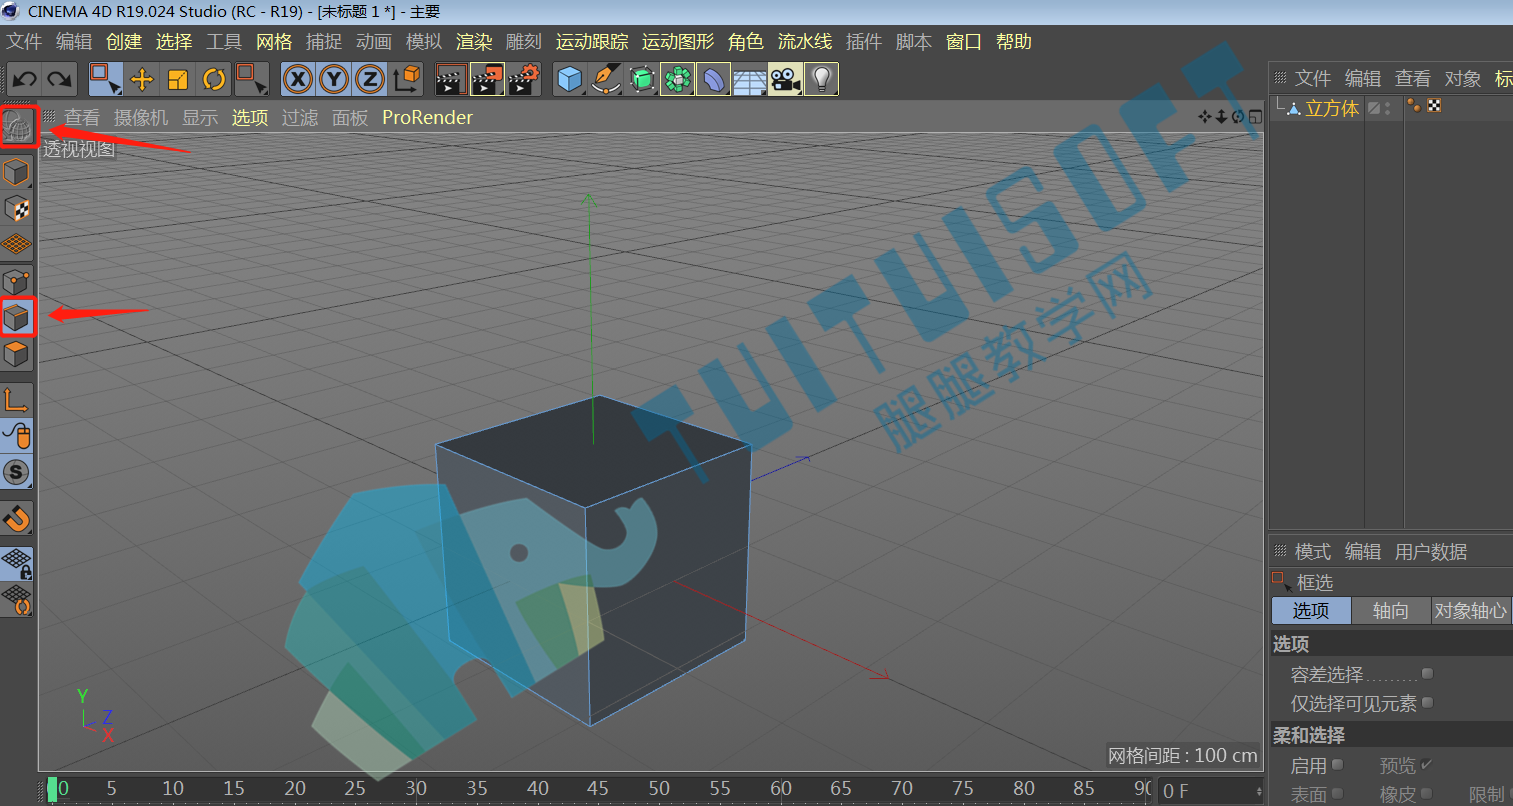Open the Attribute Manager 模式 menu
The image size is (1513, 806).
(1313, 552)
